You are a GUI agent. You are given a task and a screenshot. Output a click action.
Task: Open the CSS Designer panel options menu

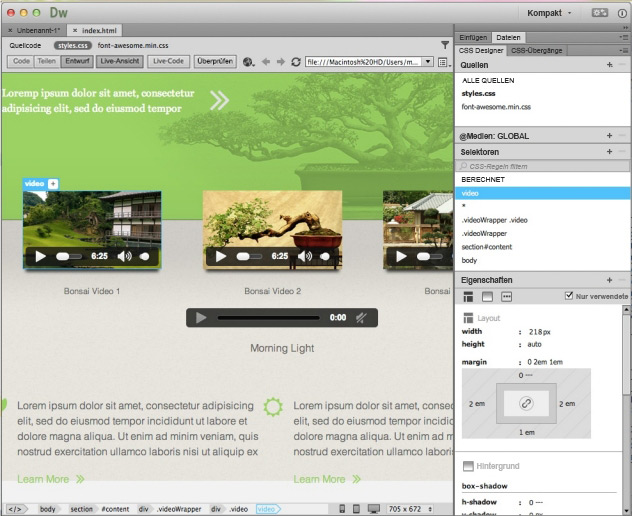tap(624, 50)
